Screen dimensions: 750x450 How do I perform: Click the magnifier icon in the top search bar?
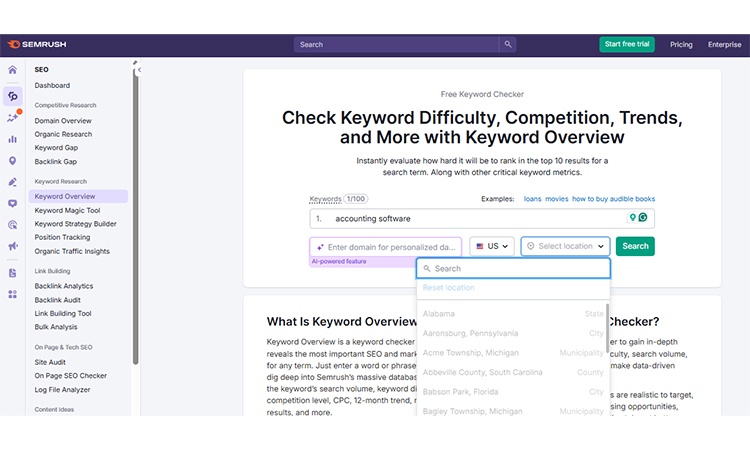507,44
